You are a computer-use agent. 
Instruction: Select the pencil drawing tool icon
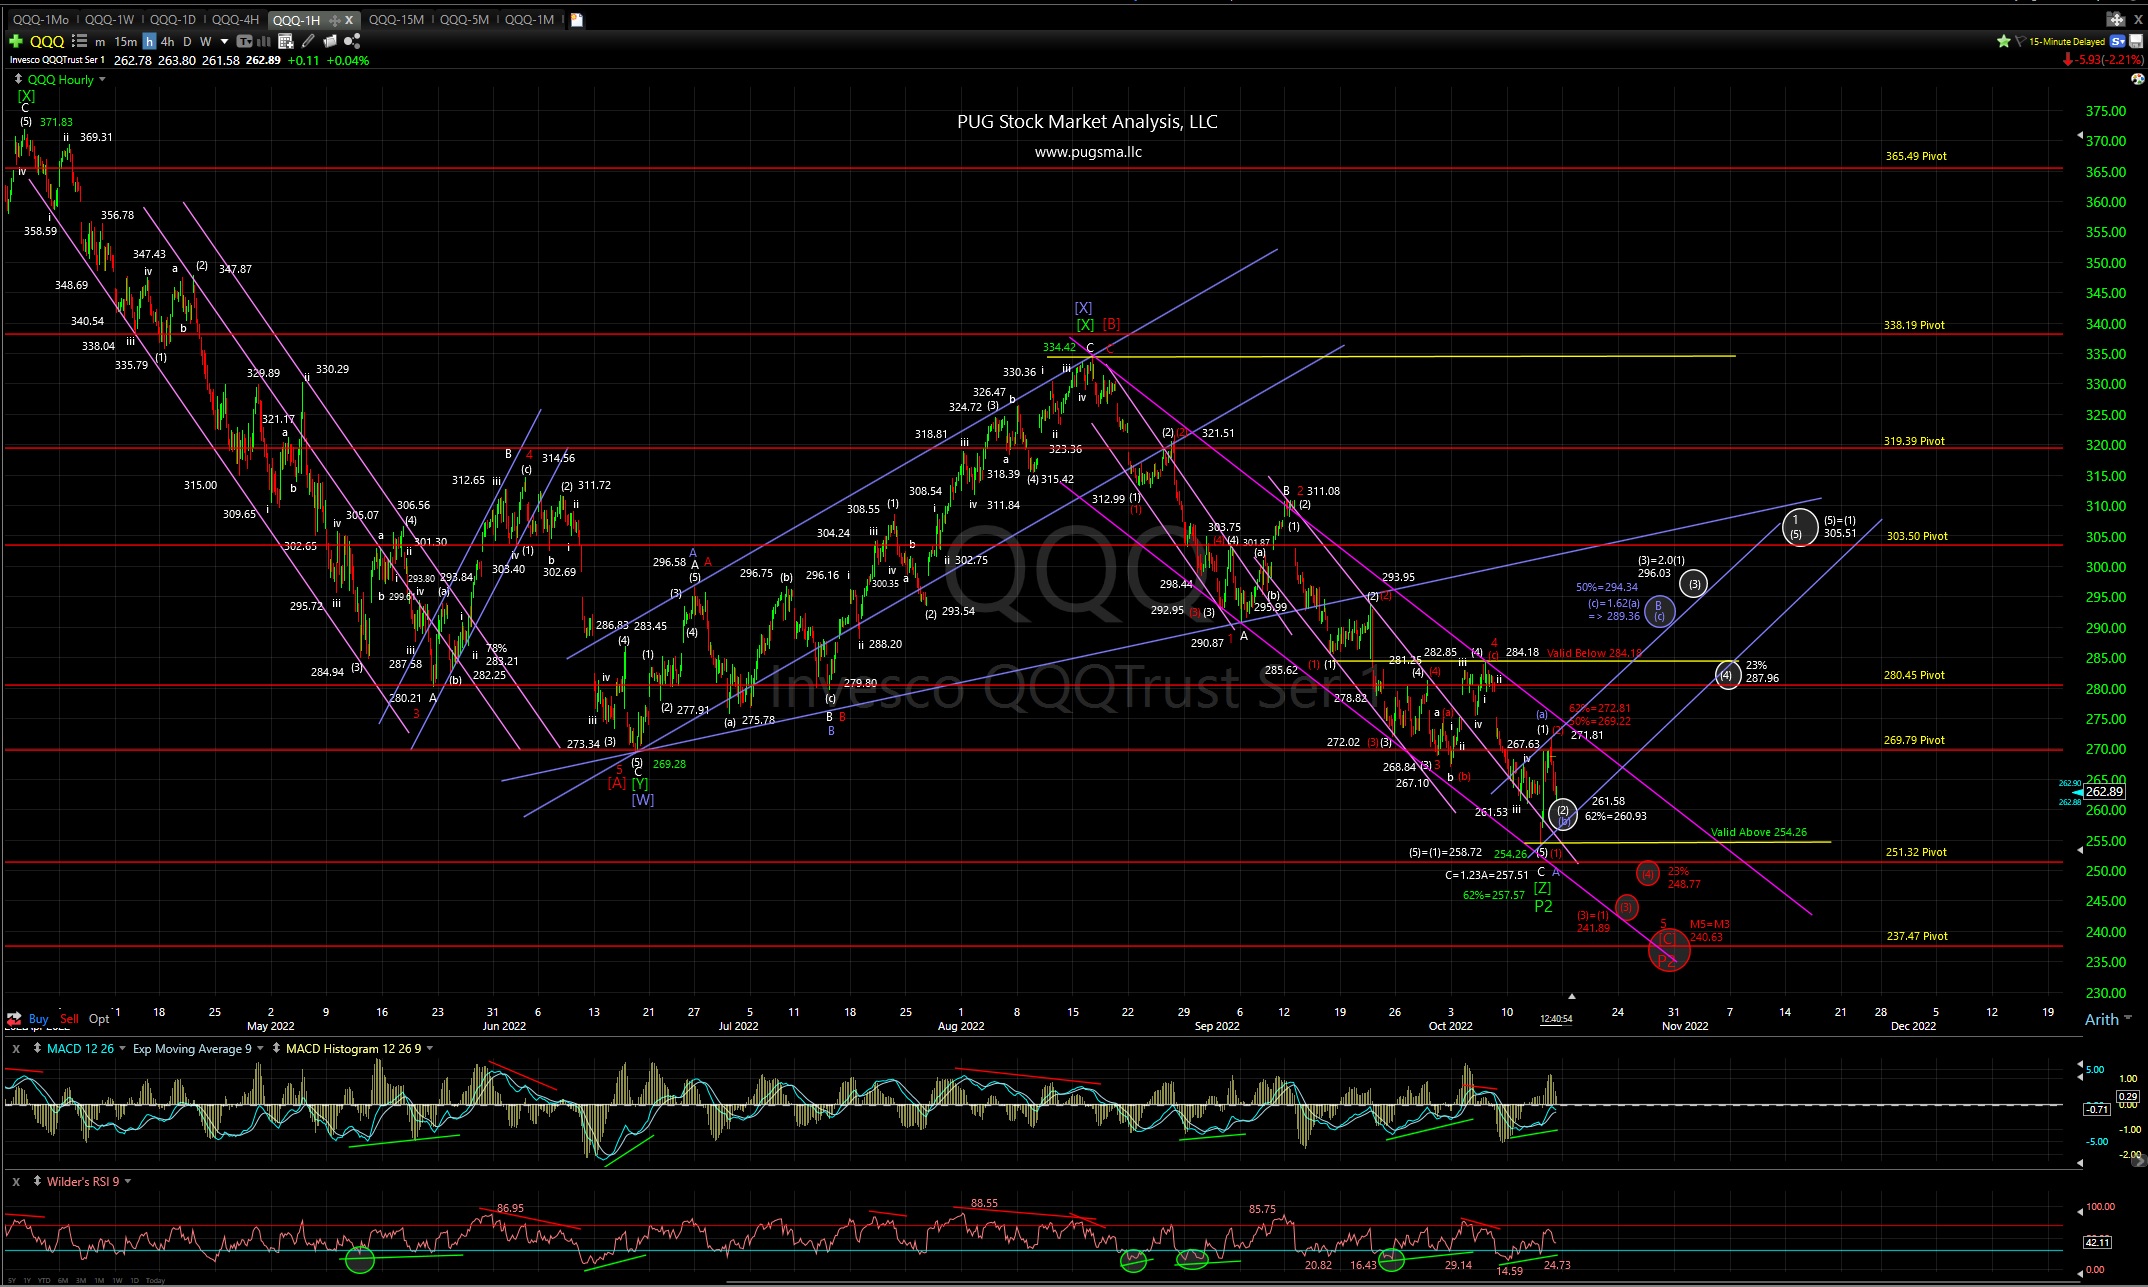point(308,41)
